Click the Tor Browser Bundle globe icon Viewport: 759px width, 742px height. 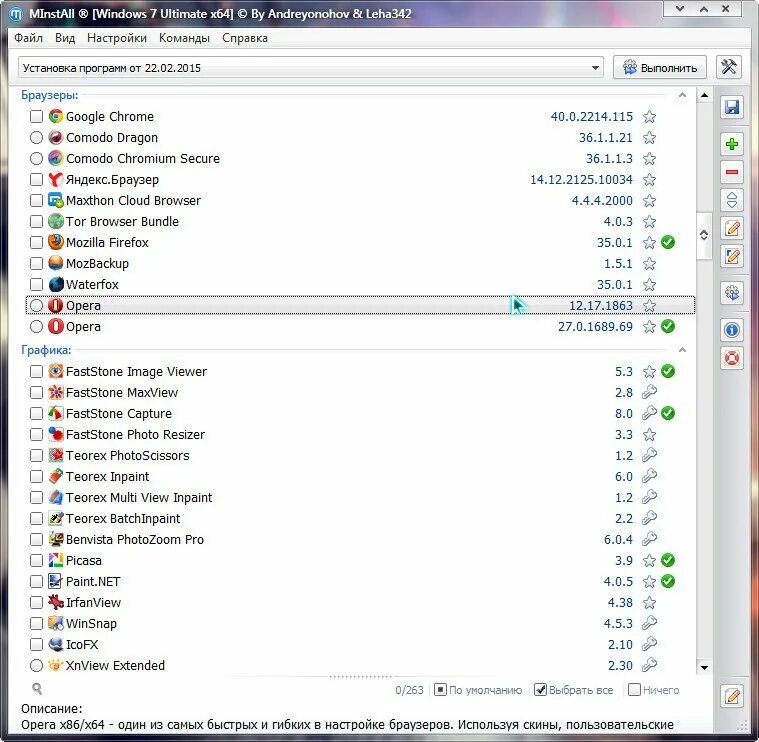pyautogui.click(x=56, y=221)
